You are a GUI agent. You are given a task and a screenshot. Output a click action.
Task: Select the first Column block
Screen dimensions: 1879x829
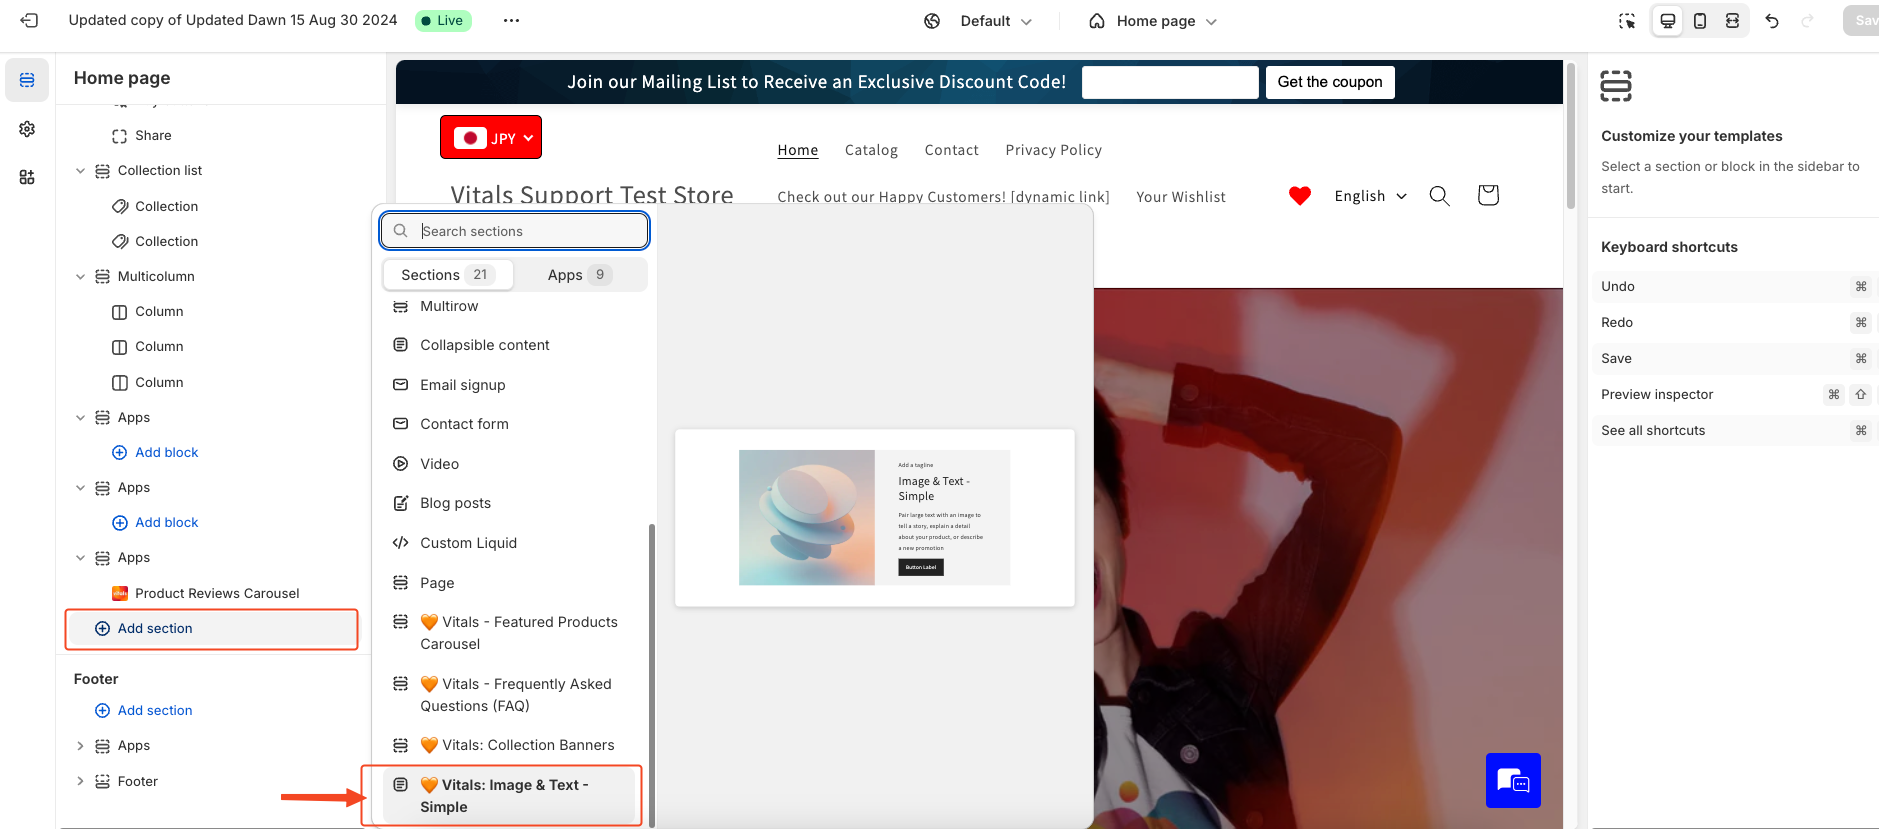(x=159, y=312)
